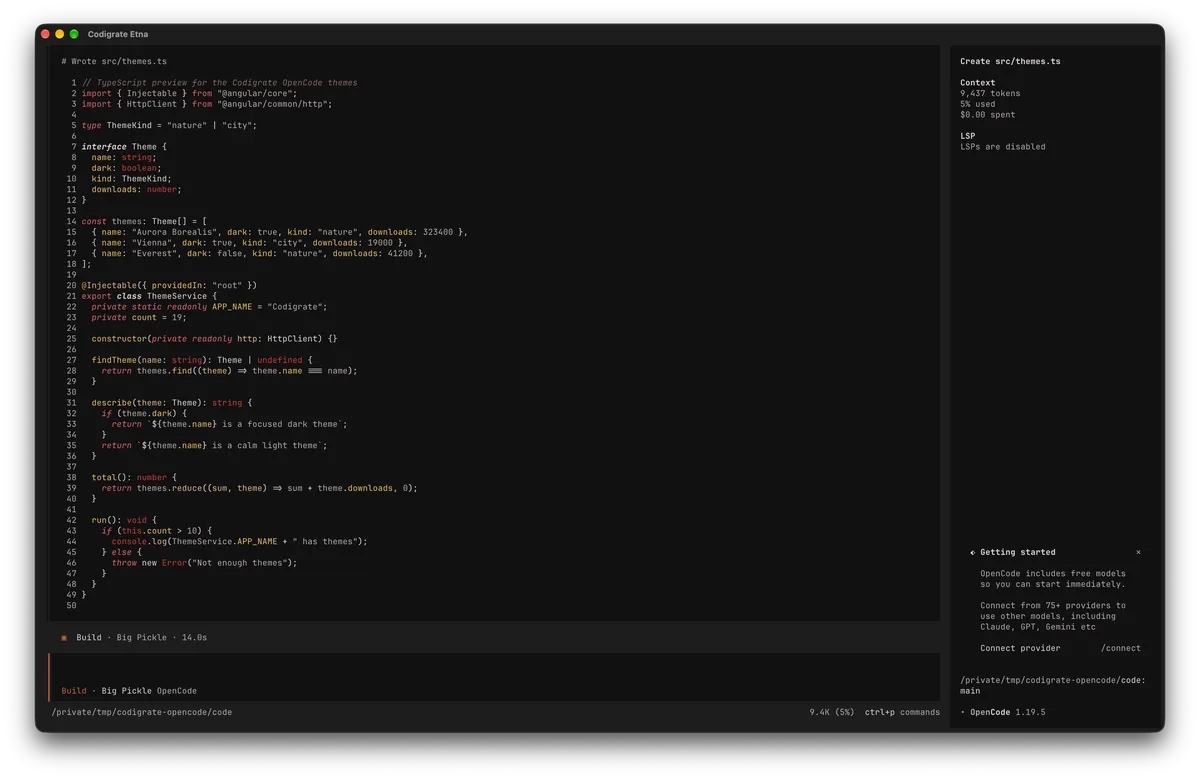Click the 'Context' sidebar heading
Viewport: 1200px width, 779px height.
pos(978,83)
